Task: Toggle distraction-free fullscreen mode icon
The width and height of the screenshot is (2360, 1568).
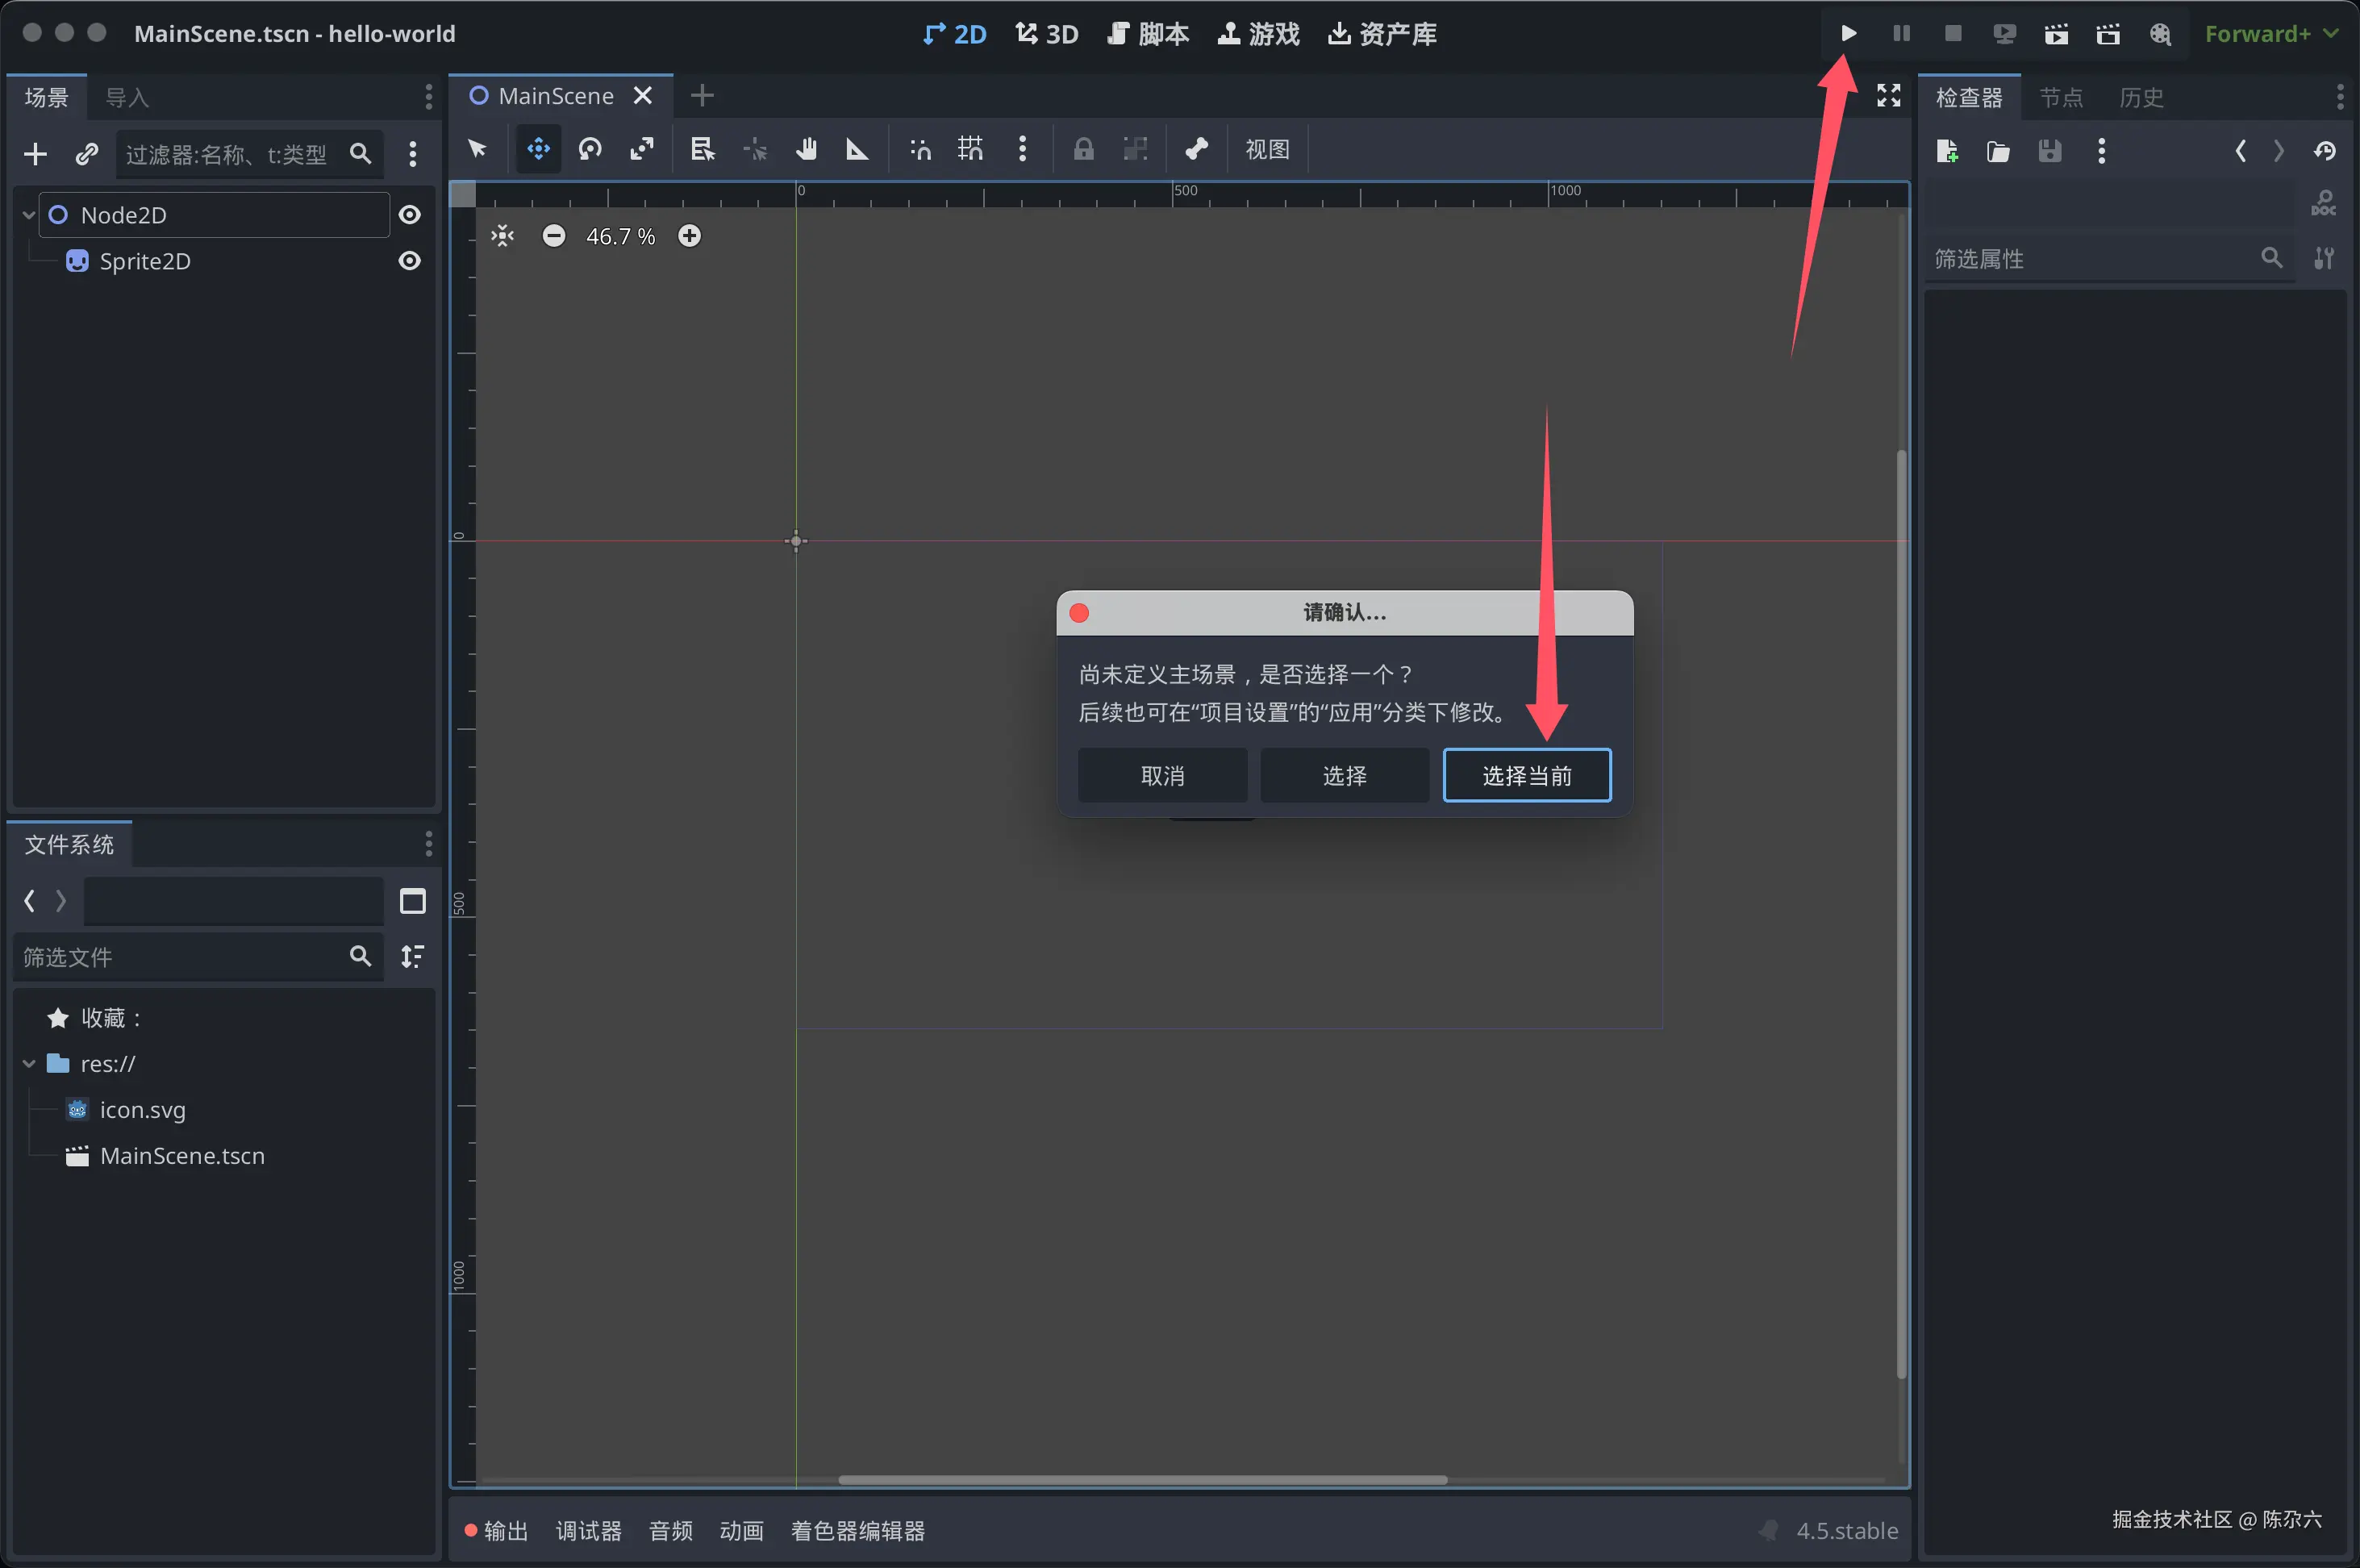Action: click(1888, 96)
